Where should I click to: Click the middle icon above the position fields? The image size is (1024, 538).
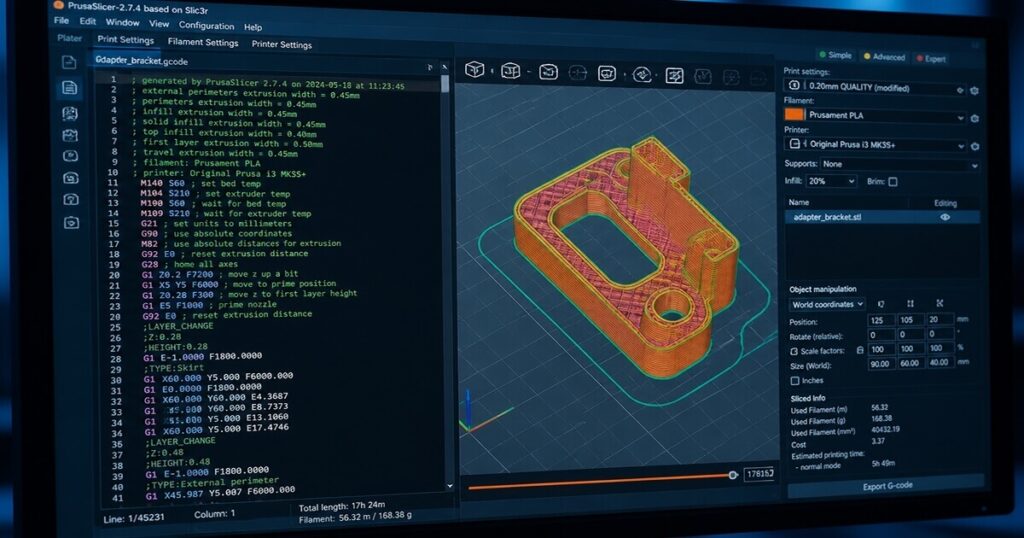910,304
